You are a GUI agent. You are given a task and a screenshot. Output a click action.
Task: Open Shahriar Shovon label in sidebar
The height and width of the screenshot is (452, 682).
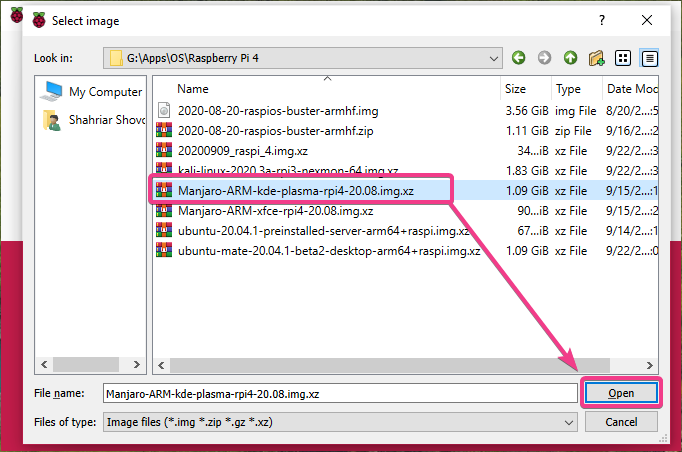(107, 120)
